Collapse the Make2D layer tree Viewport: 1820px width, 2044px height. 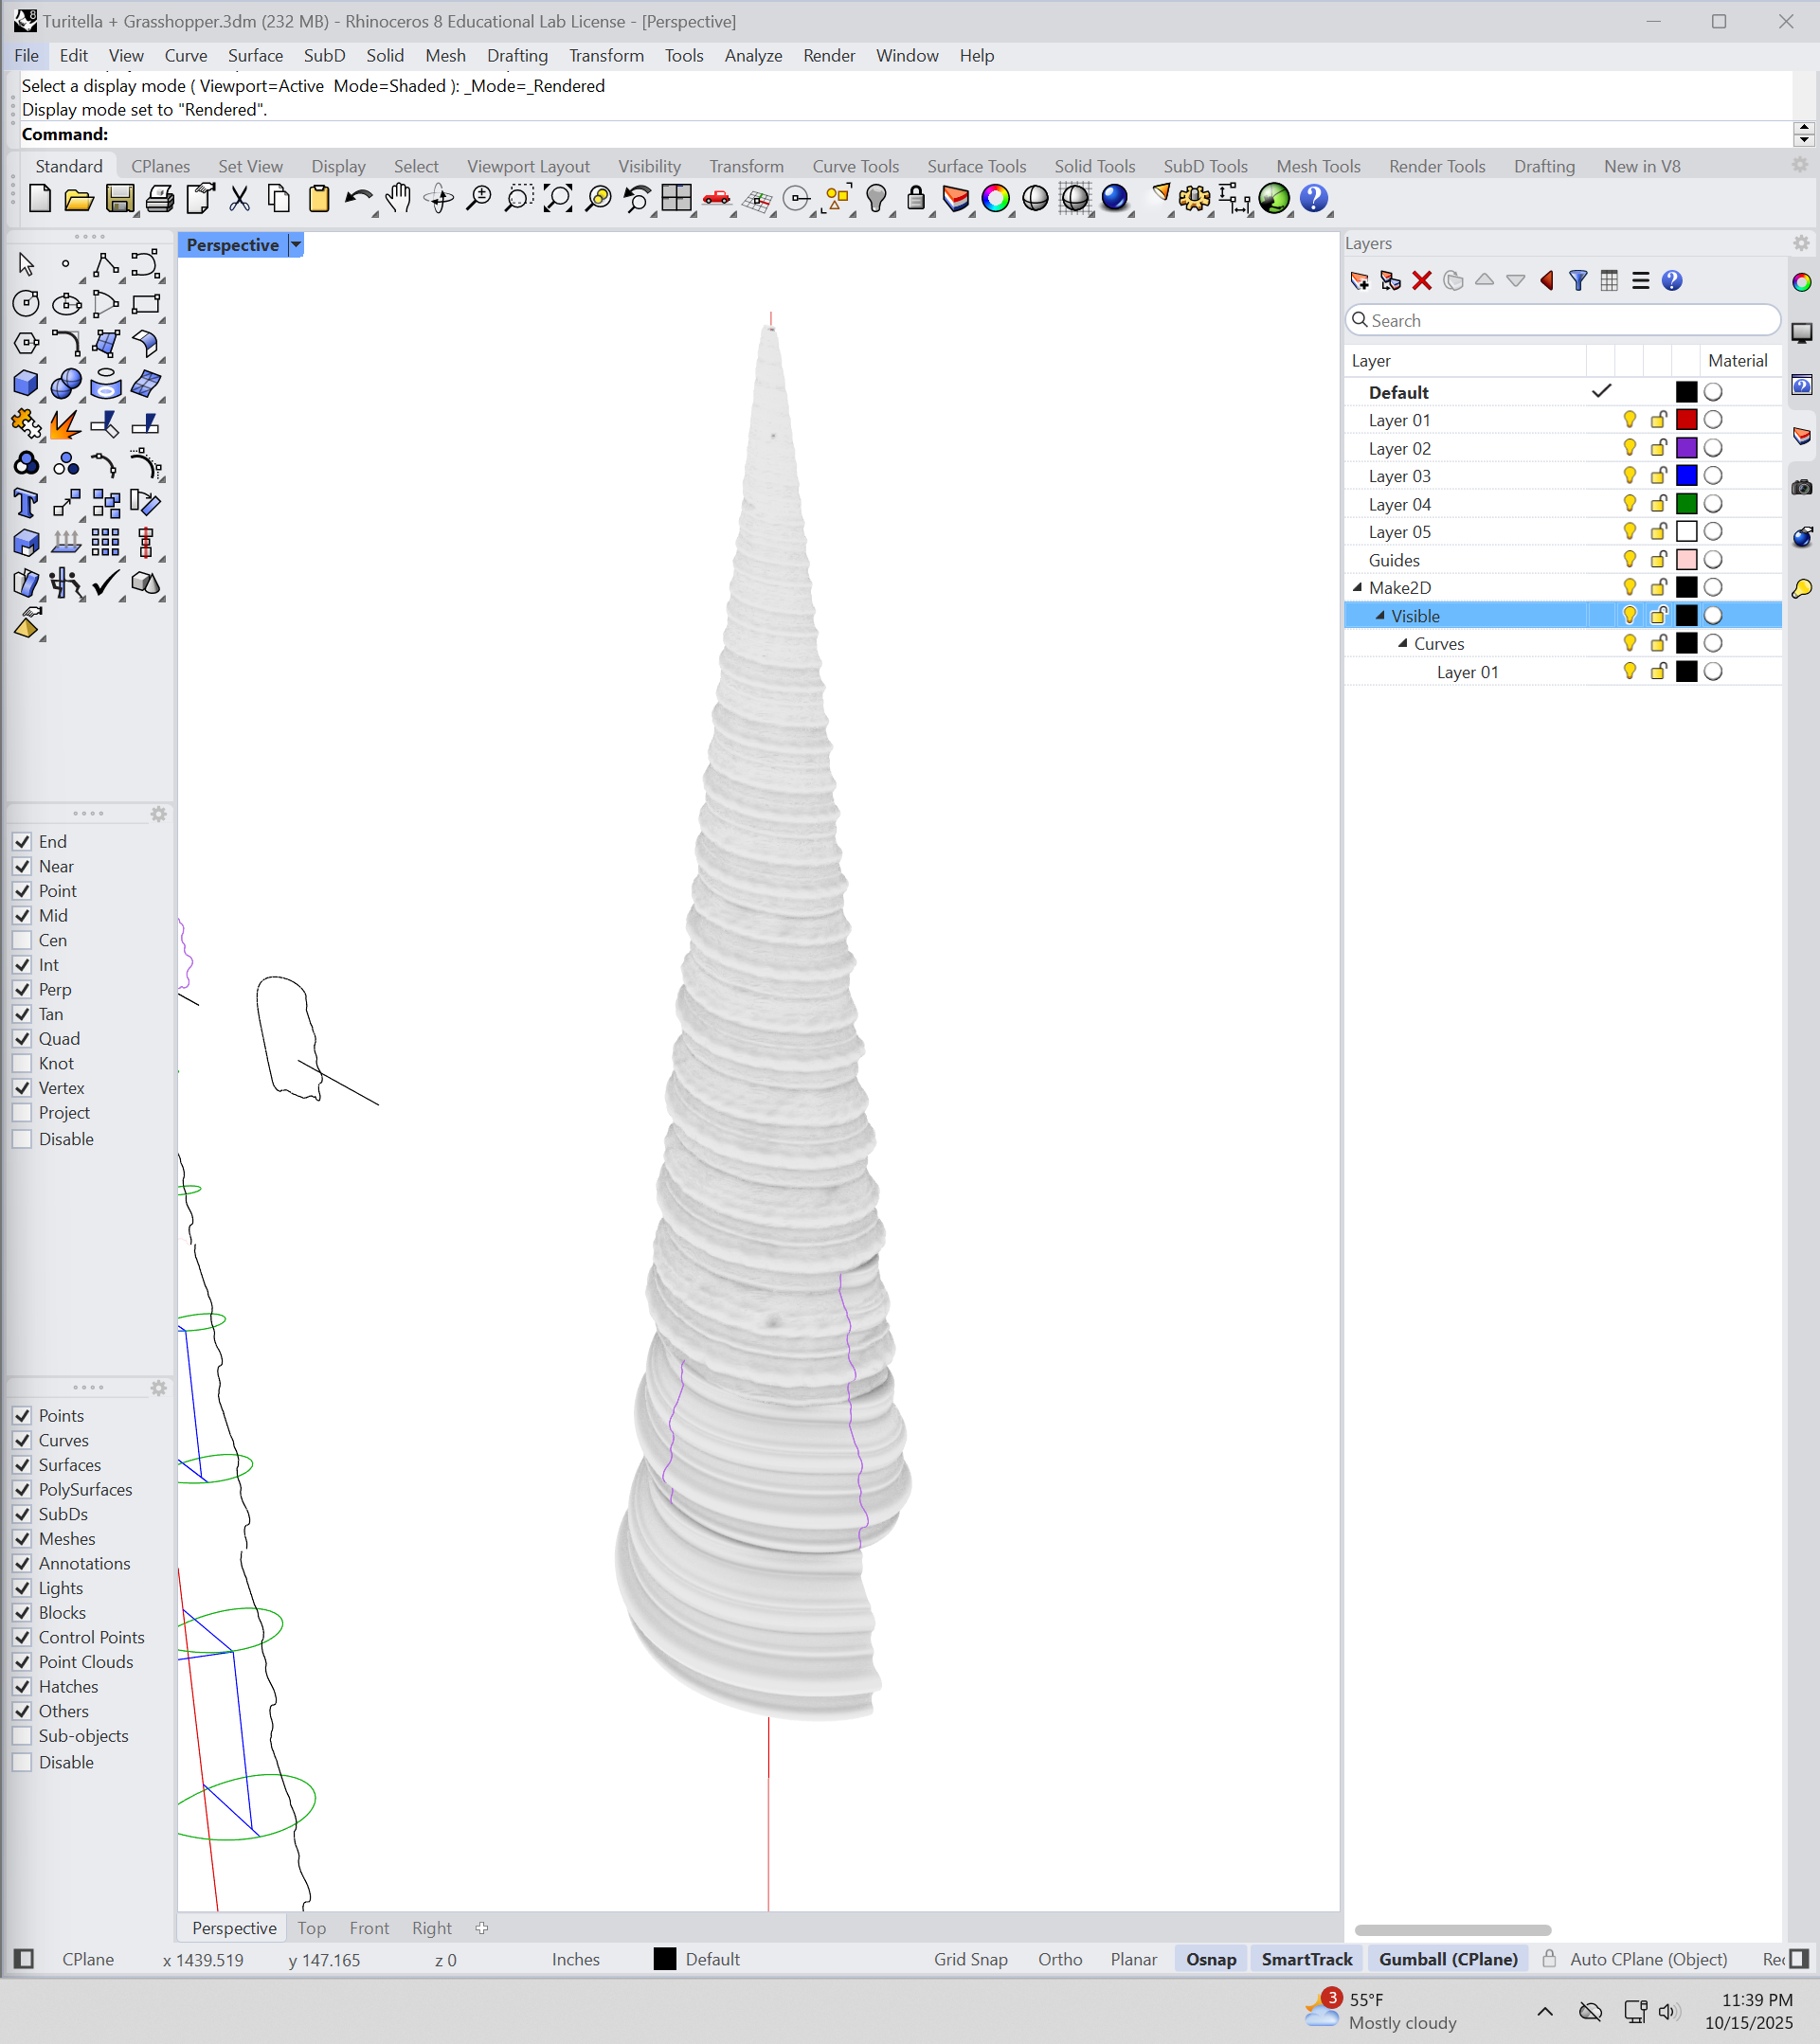tap(1357, 587)
